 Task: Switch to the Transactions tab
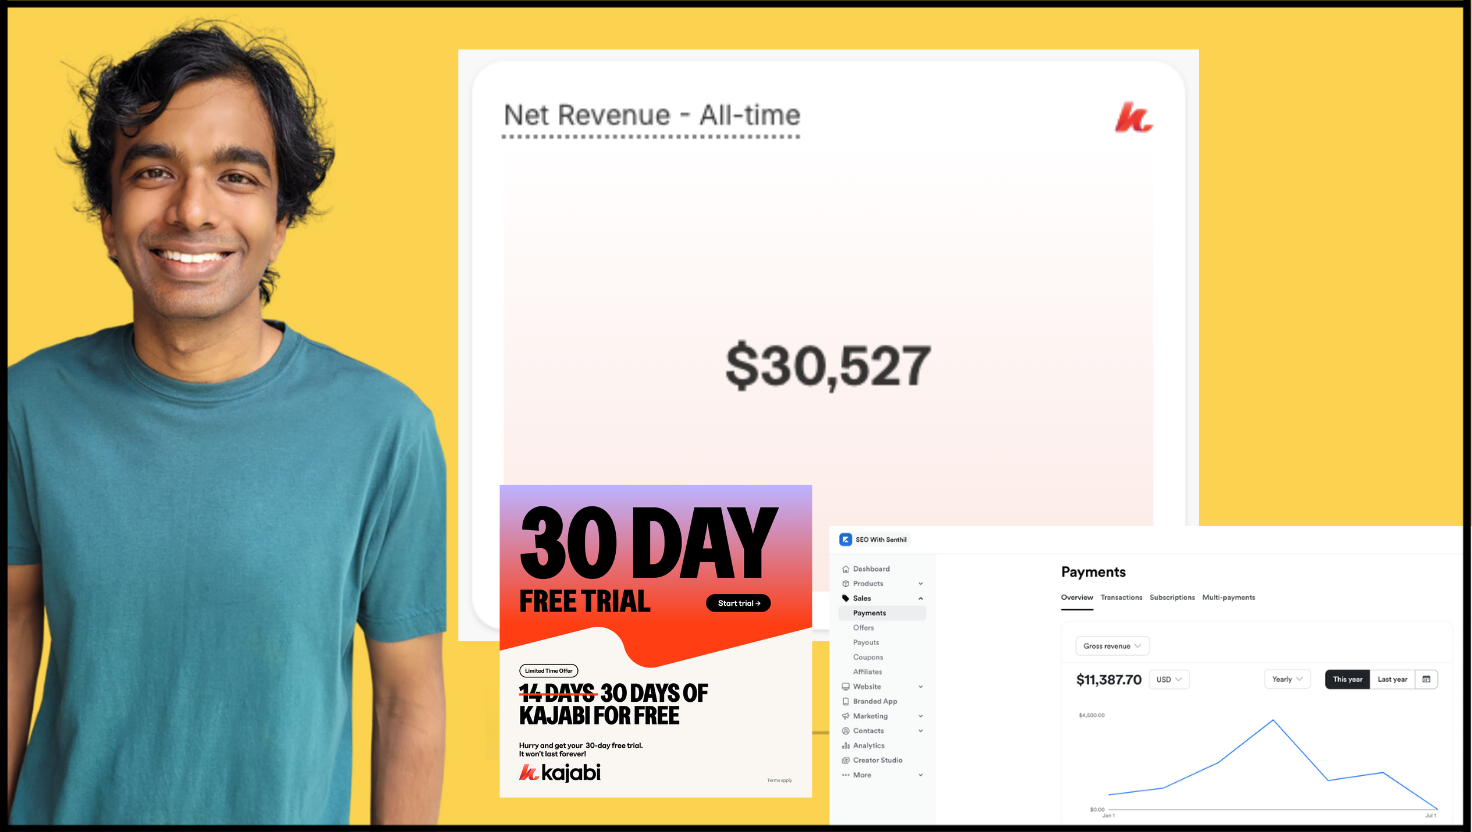(1121, 597)
